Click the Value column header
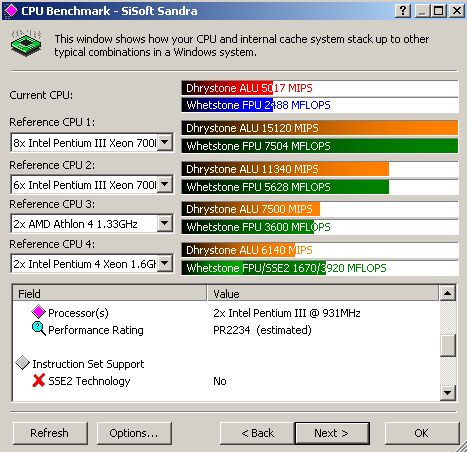This screenshot has height=452, width=467. tap(323, 293)
